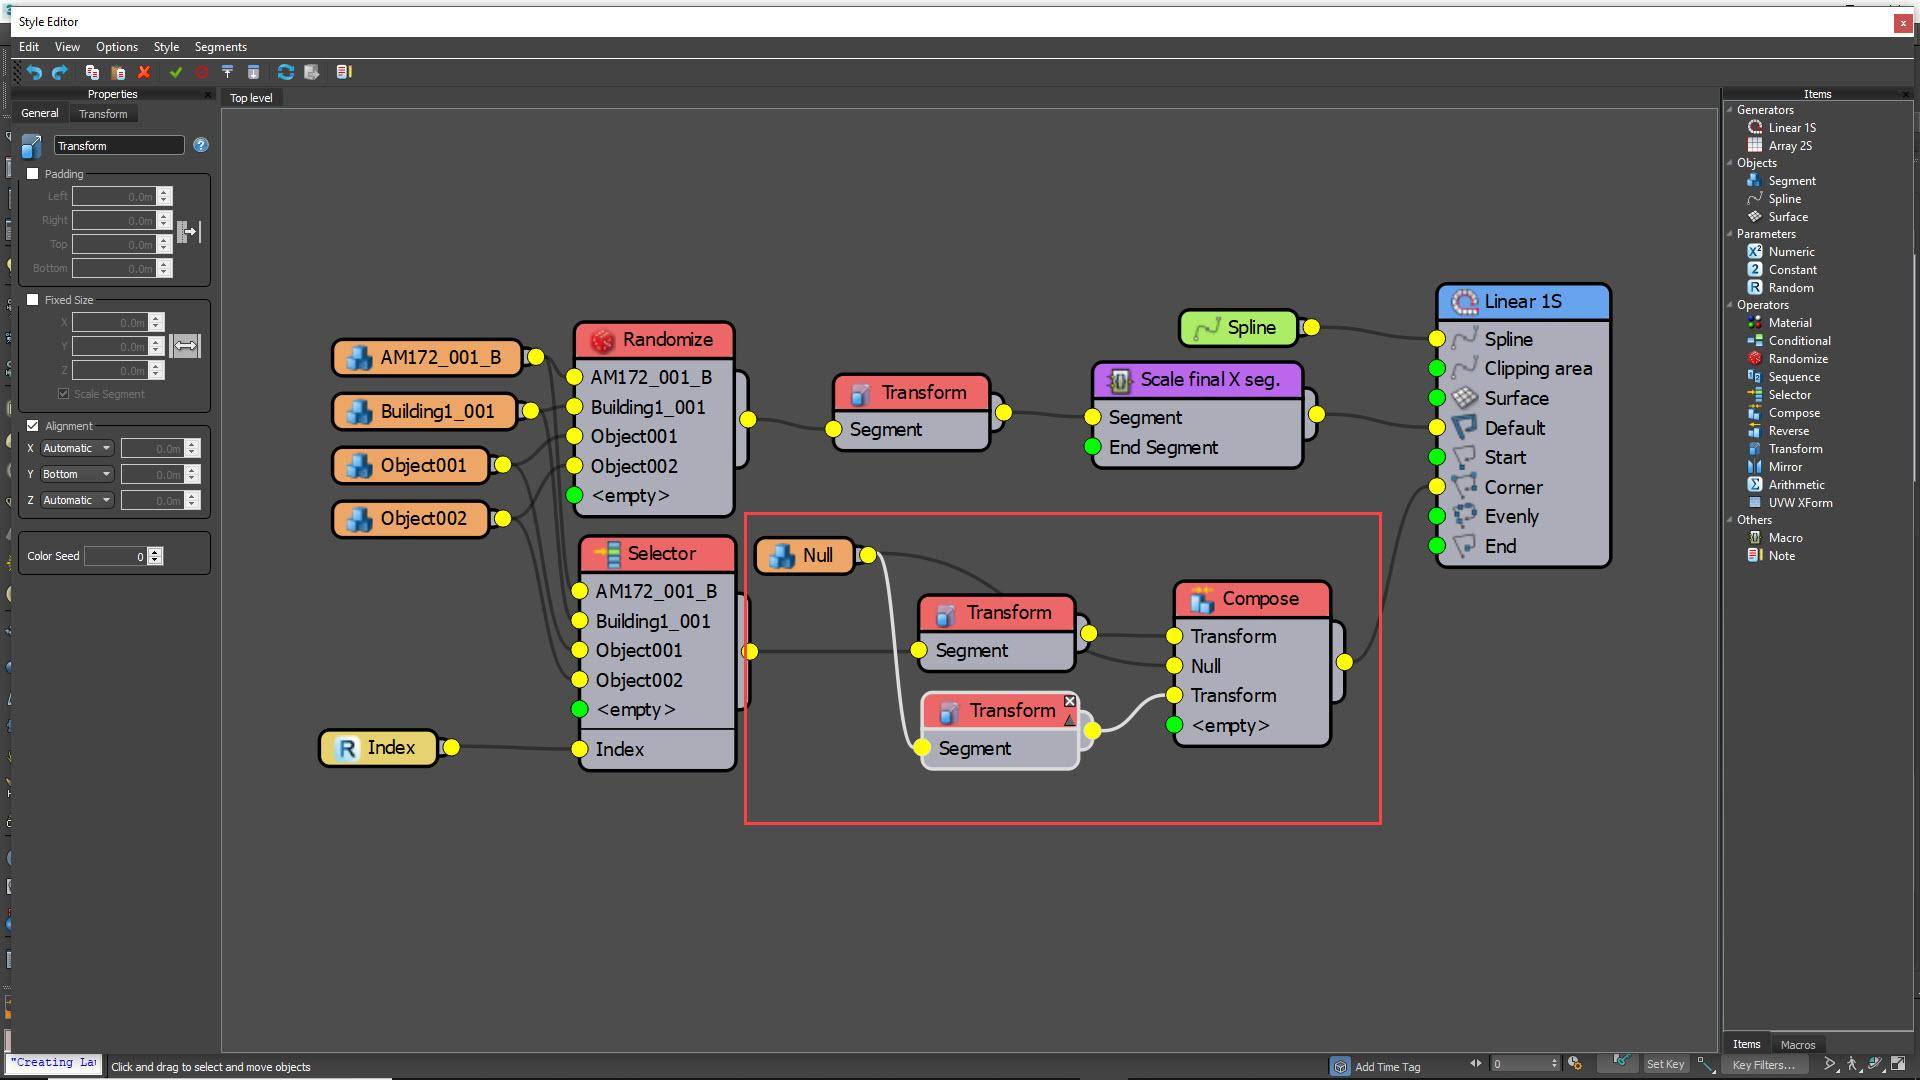This screenshot has width=1920, height=1080.
Task: Click the green checkmark validate icon
Action: 177,72
